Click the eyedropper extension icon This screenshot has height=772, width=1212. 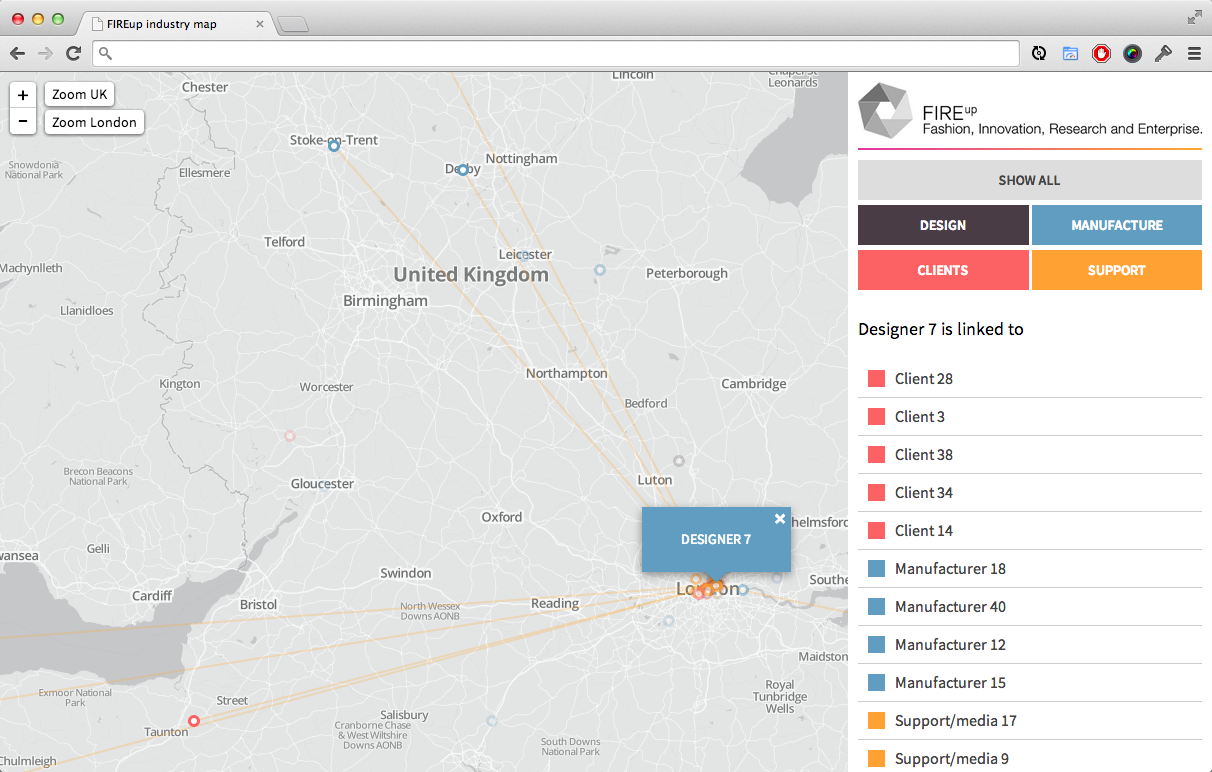pyautogui.click(x=1163, y=53)
